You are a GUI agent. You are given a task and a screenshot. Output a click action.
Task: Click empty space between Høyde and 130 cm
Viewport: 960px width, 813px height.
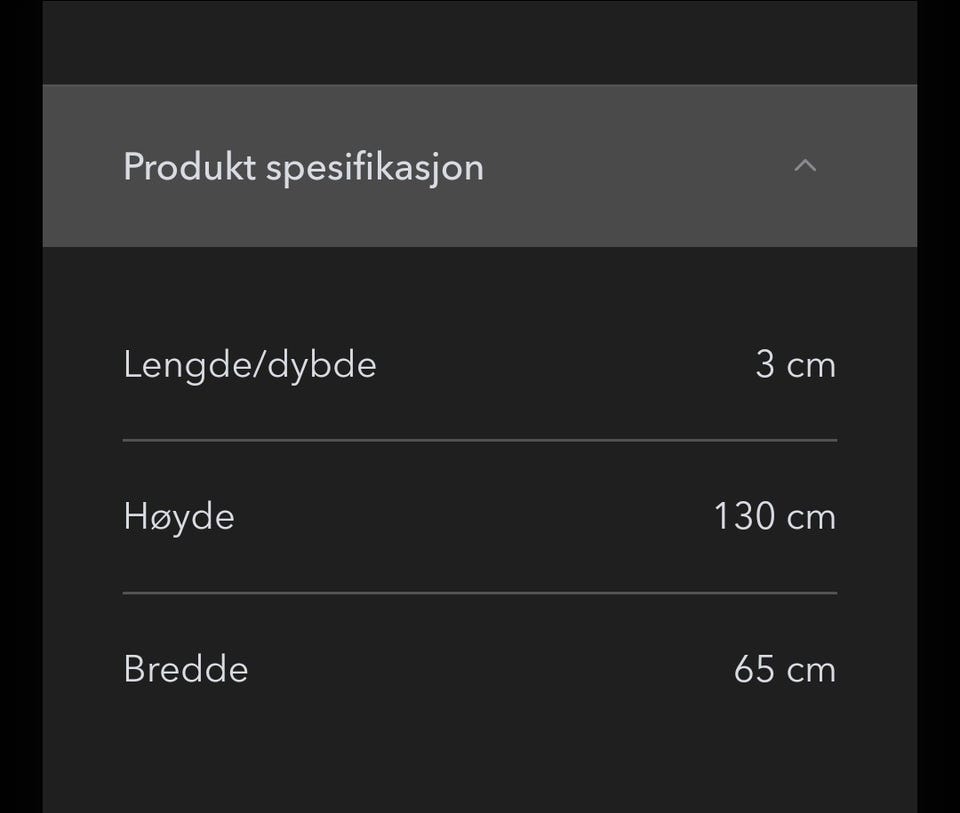click(x=470, y=517)
